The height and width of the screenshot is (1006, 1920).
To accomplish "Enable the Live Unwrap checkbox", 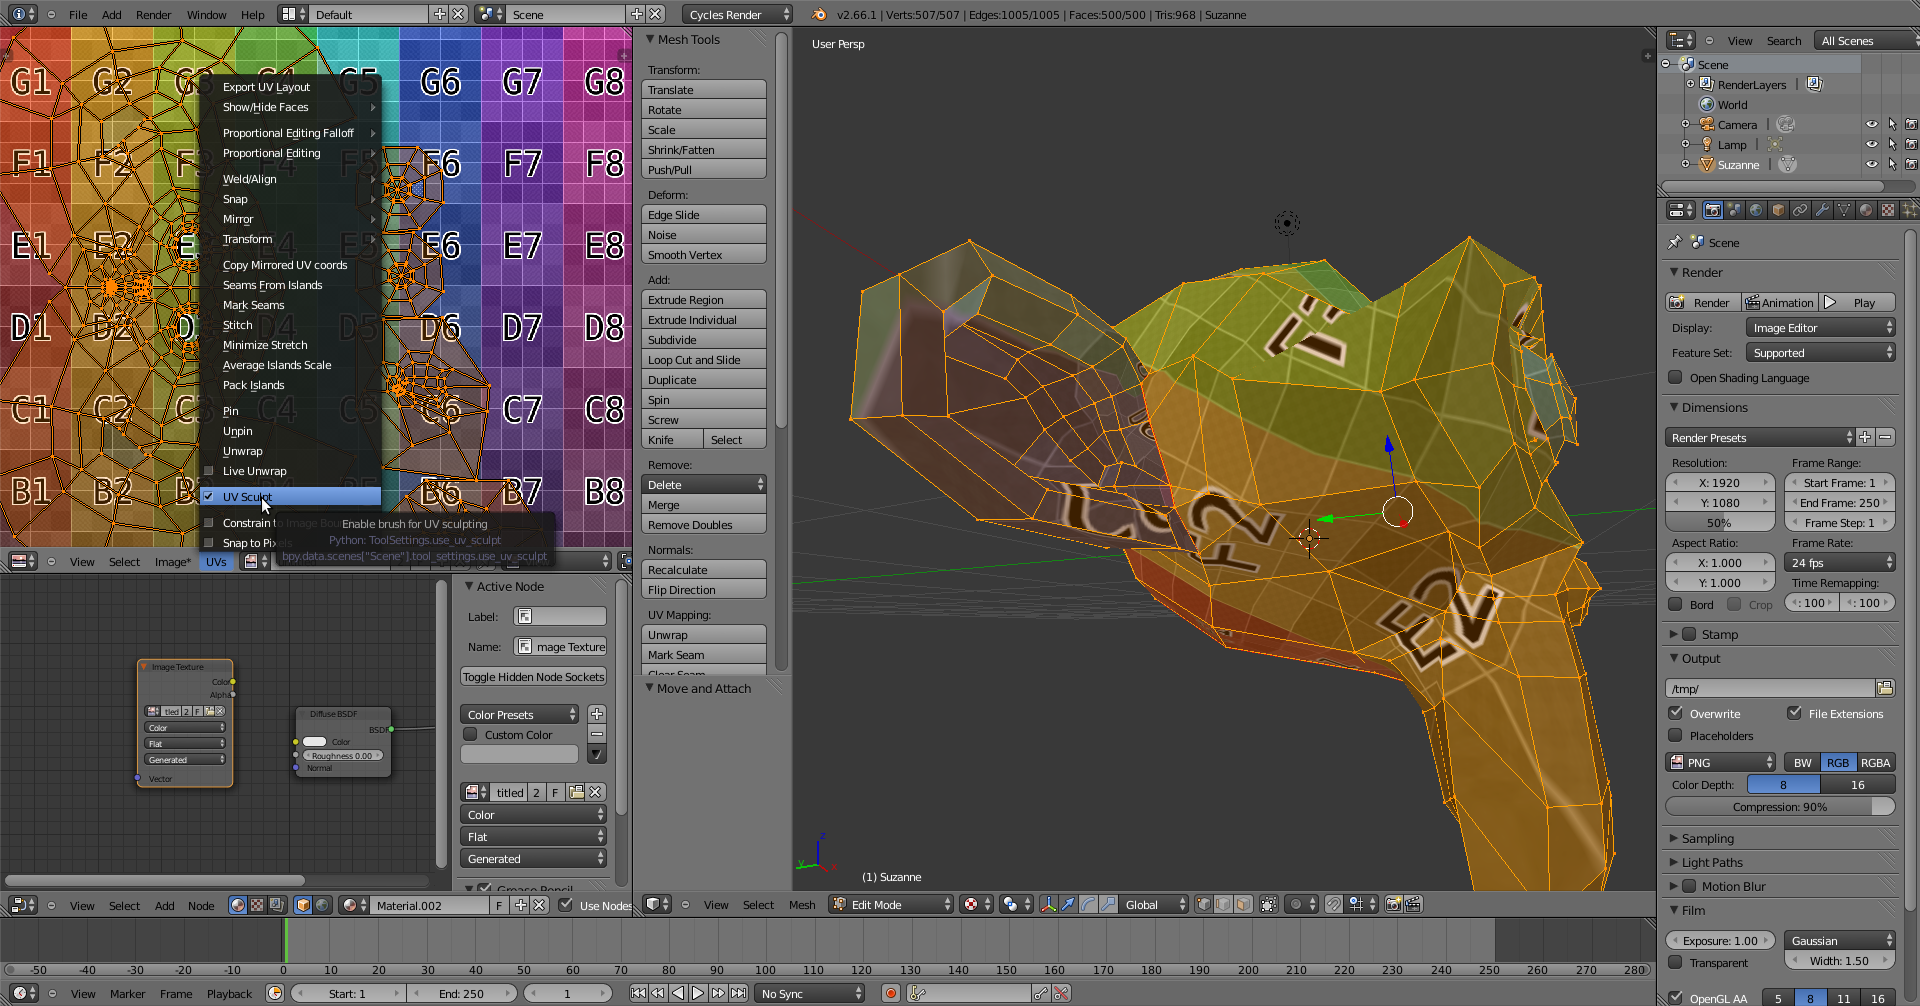I will click(209, 471).
